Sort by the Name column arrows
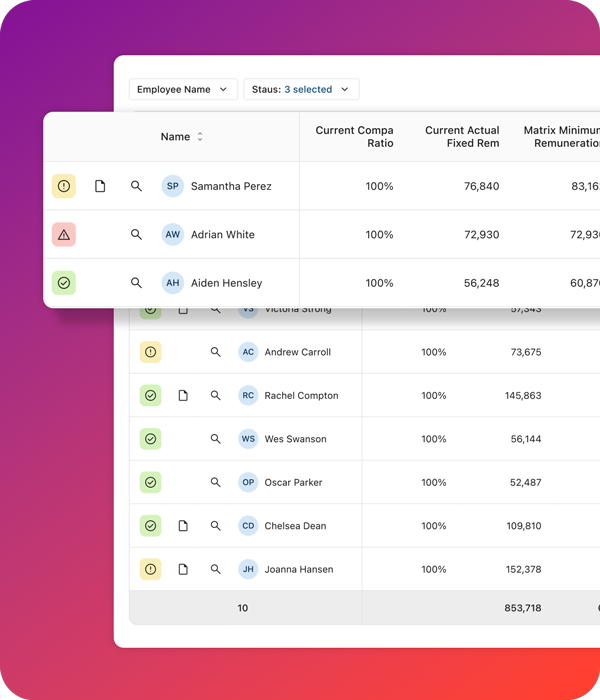This screenshot has height=700, width=600. [200, 137]
